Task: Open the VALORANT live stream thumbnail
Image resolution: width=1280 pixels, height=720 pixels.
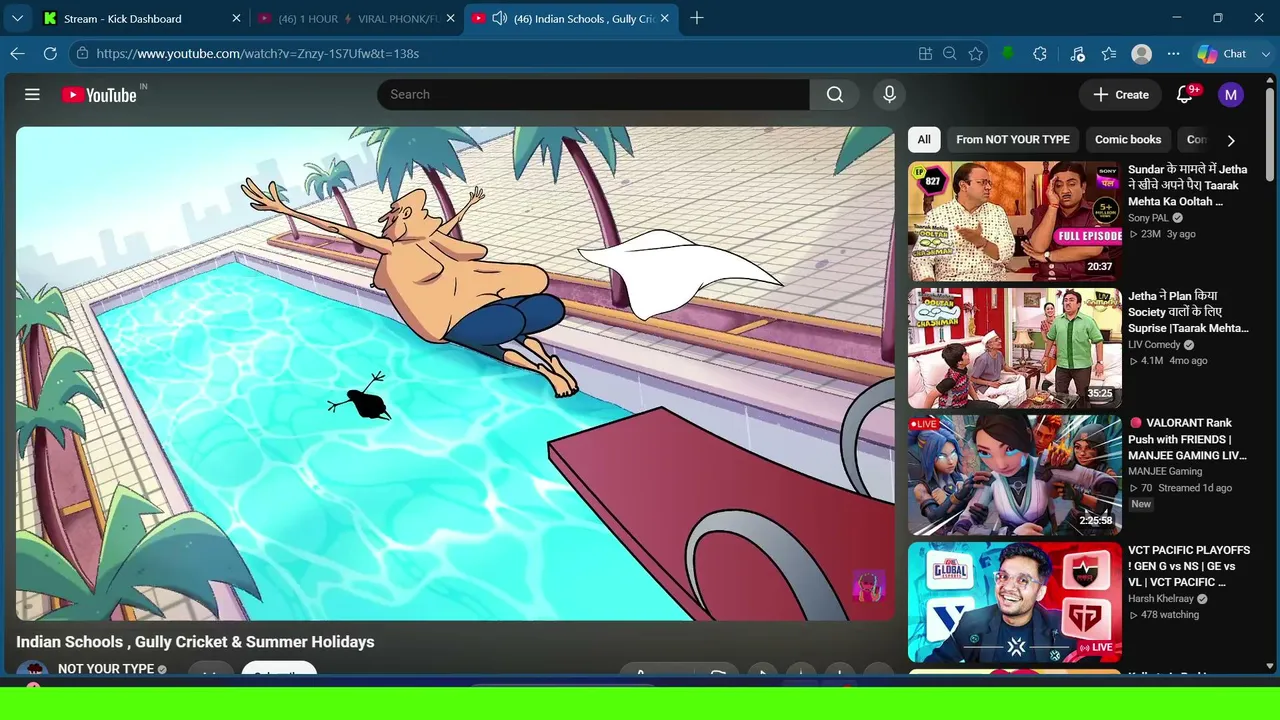Action: click(1014, 475)
